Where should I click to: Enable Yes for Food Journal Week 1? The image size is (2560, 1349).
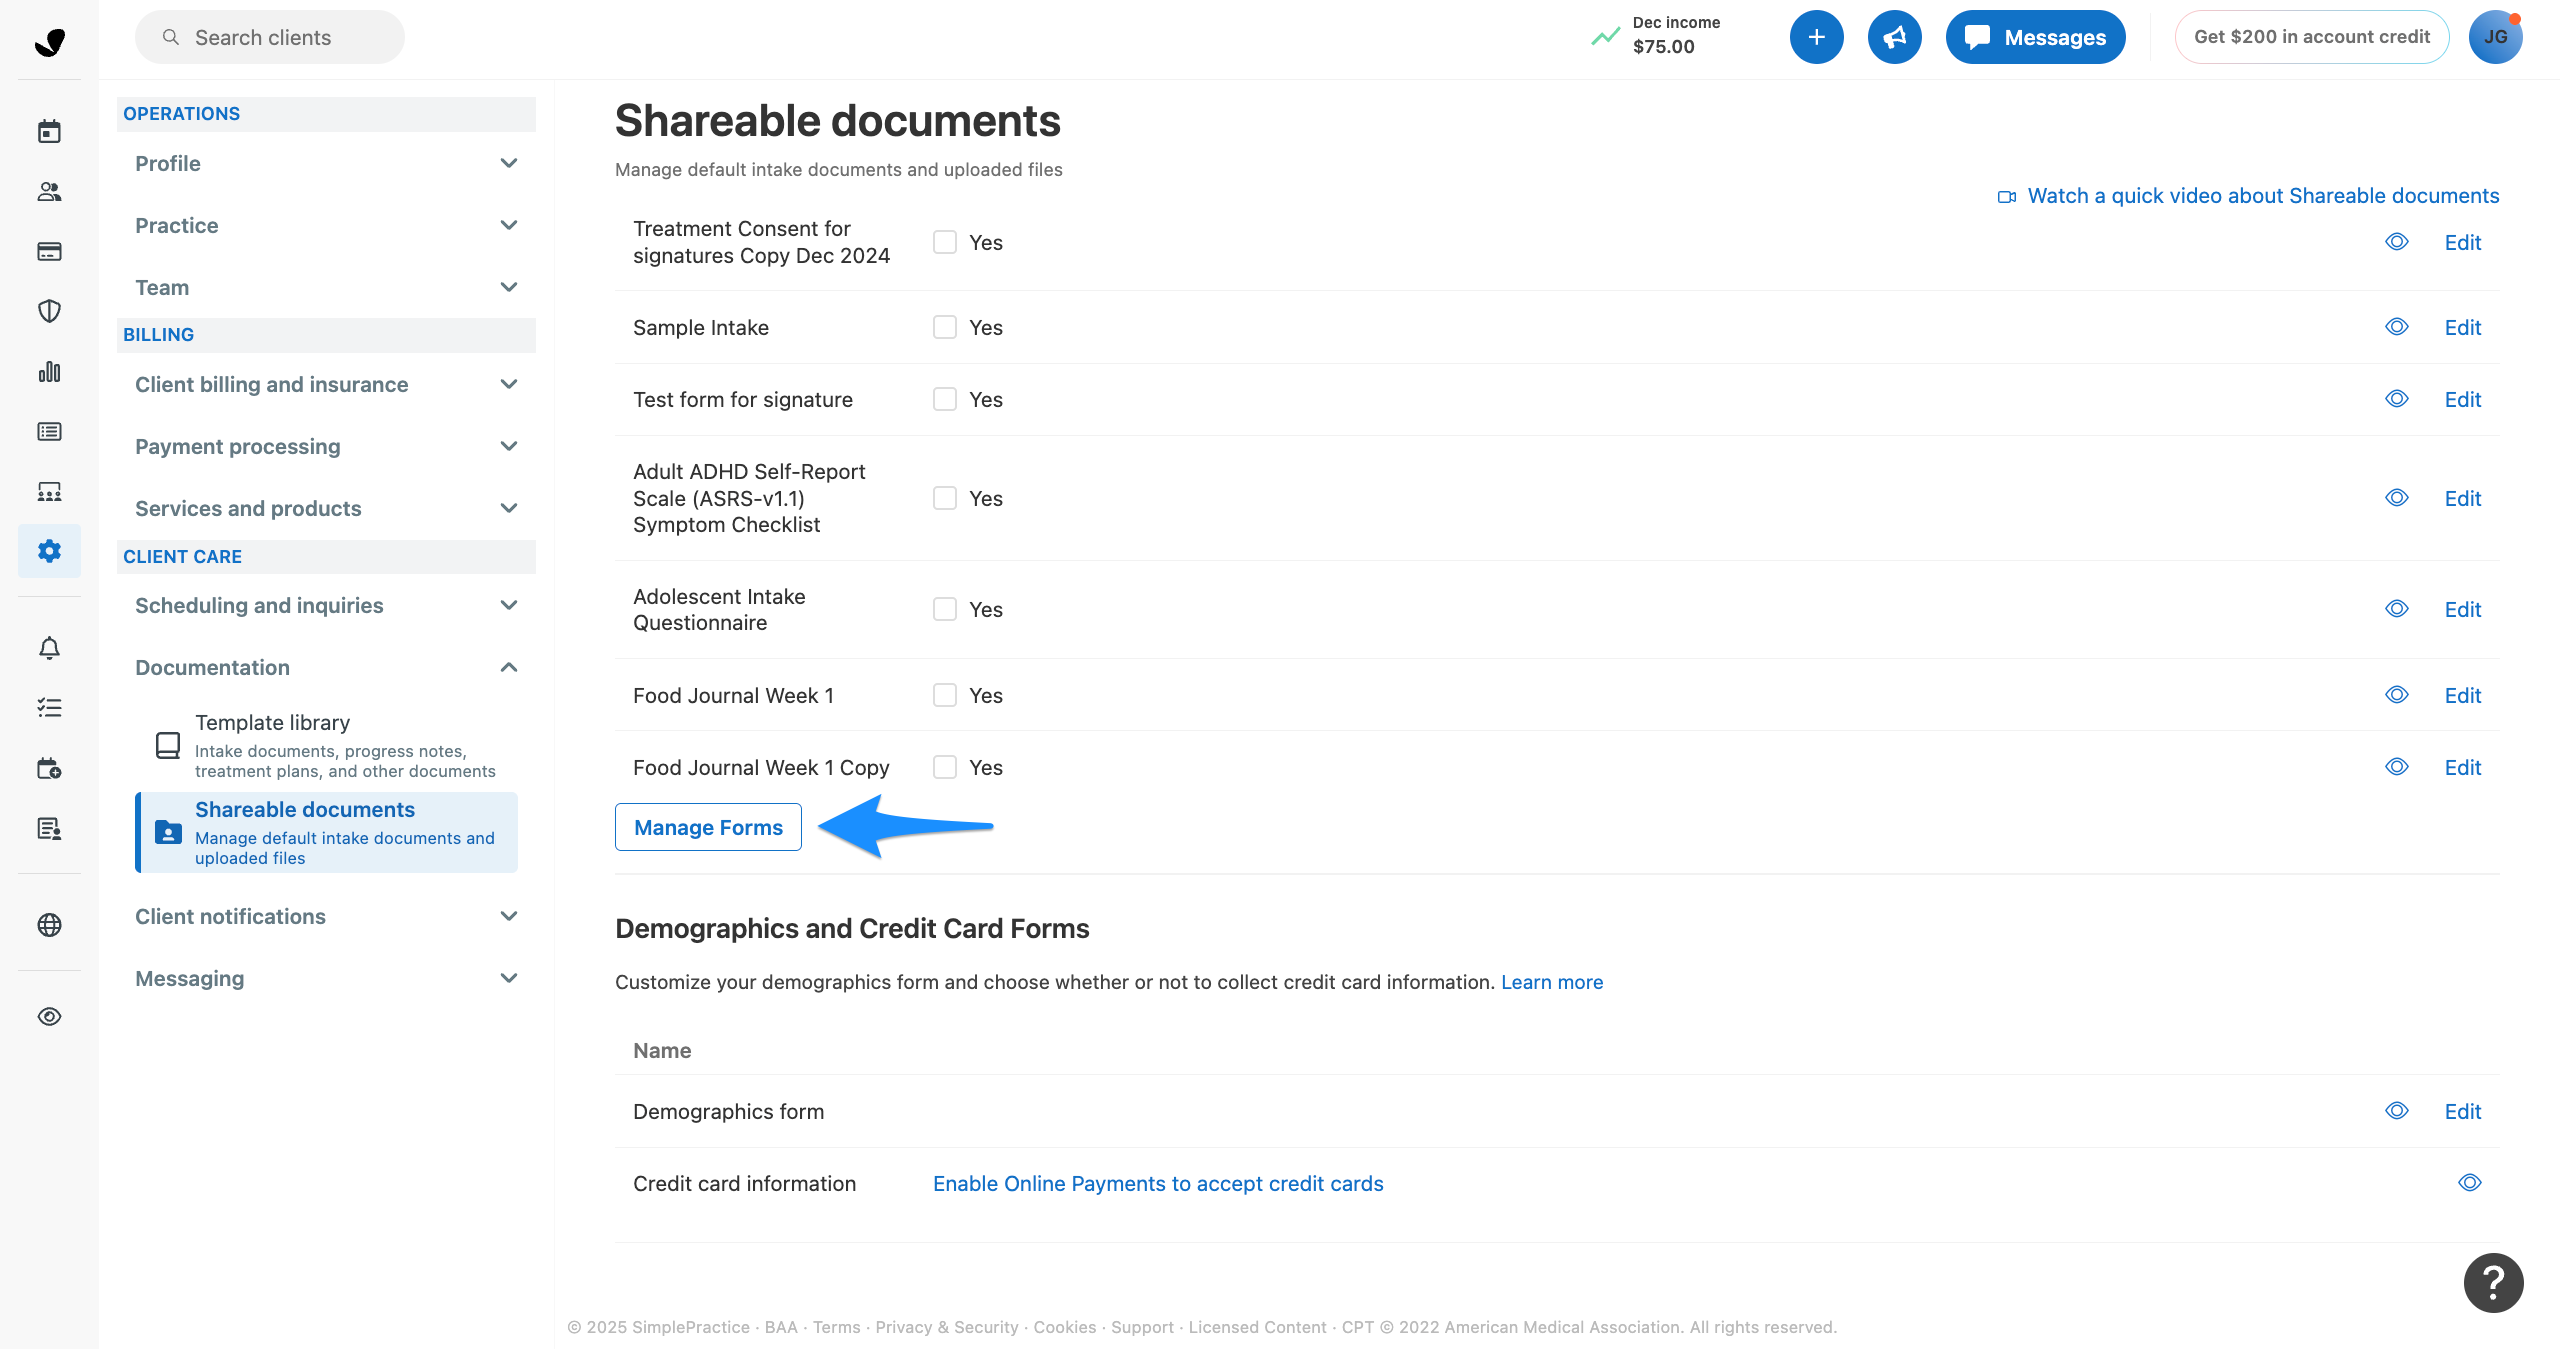point(944,695)
